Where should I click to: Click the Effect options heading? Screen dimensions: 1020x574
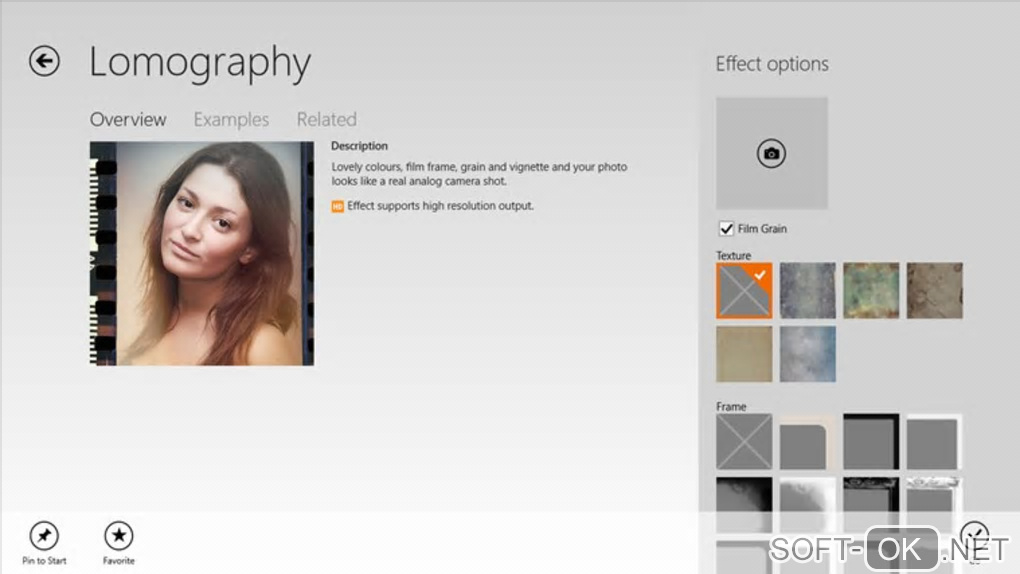coord(772,64)
